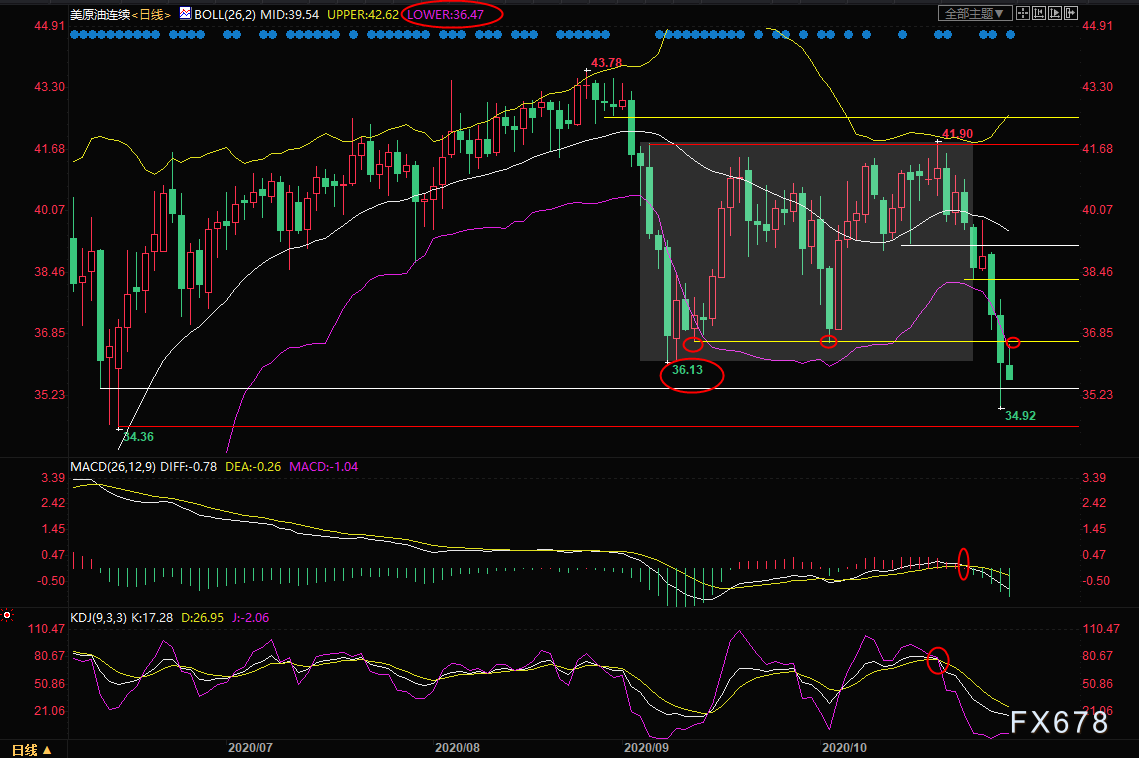The width and height of the screenshot is (1139, 758).
Task: Click the compress chart axis icon
Action: tap(1039, 13)
